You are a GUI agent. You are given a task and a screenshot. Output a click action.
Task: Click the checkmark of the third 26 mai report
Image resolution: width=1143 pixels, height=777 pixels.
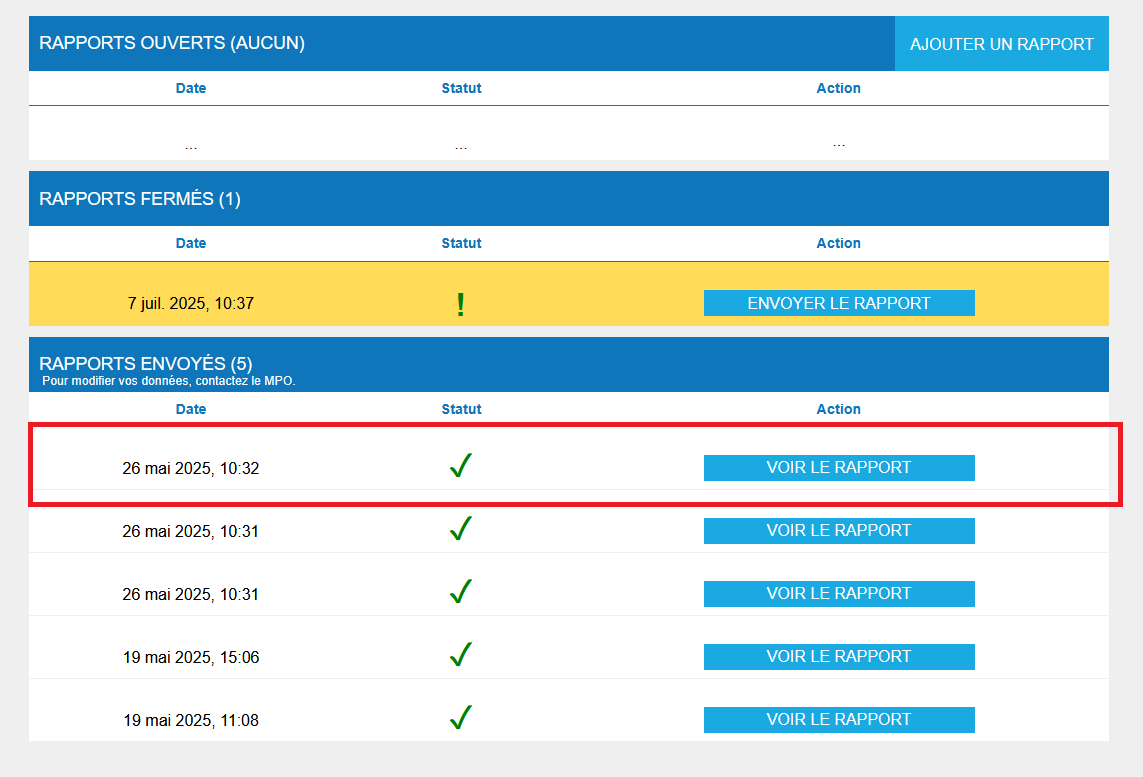pyautogui.click(x=460, y=591)
